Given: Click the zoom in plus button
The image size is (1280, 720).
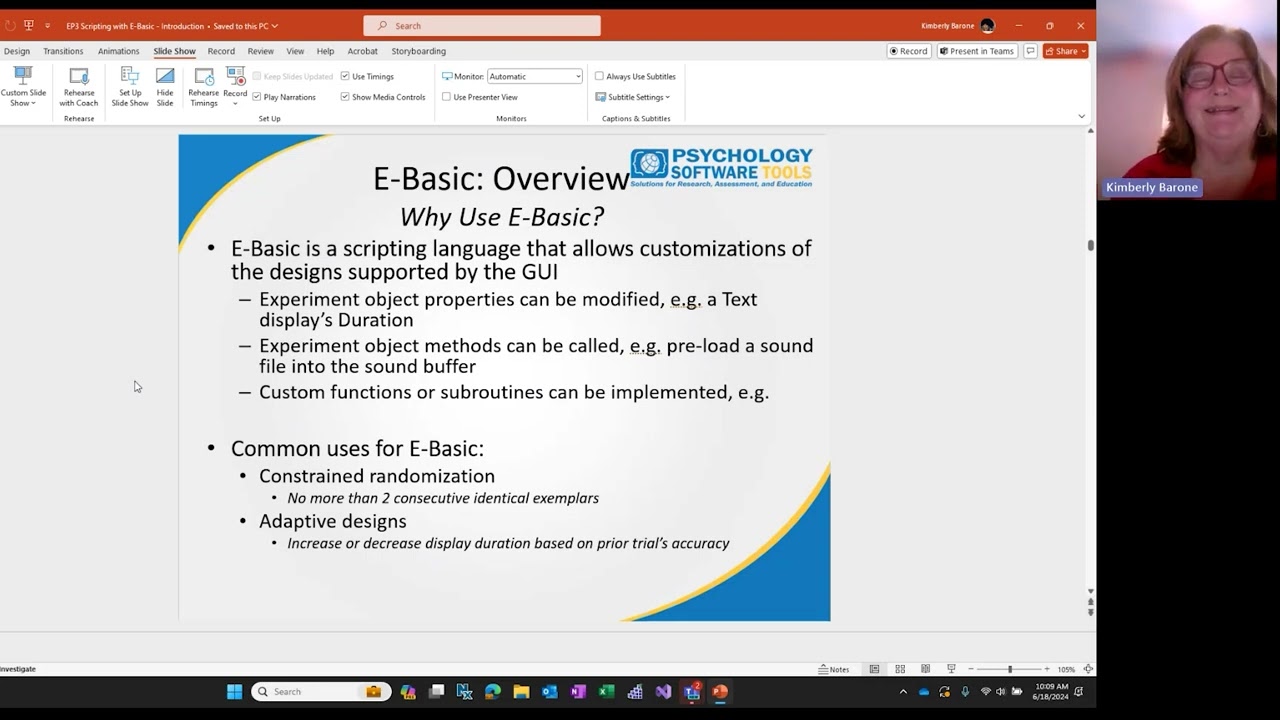Looking at the screenshot, I should [1047, 669].
